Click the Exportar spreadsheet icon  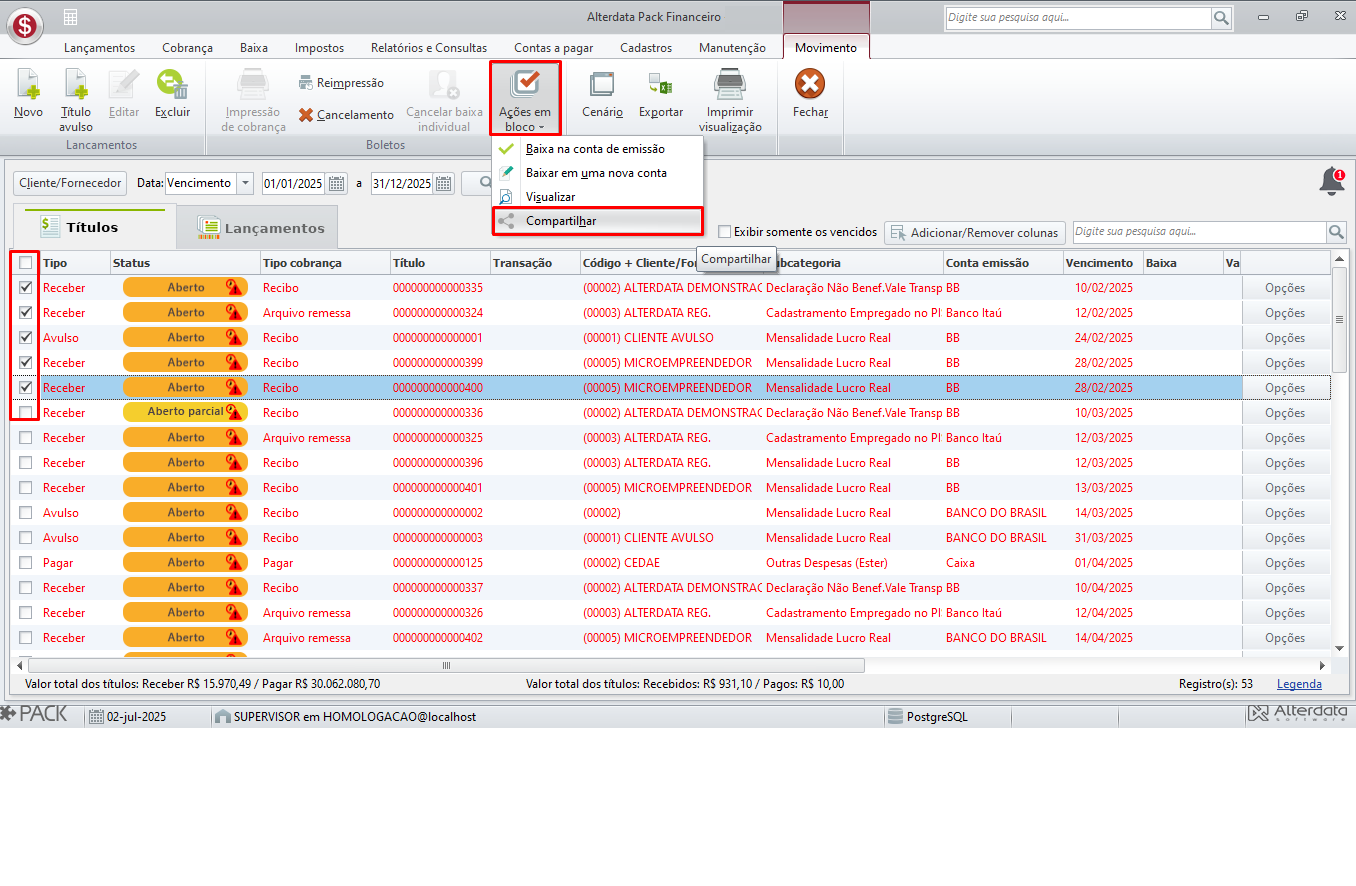[660, 85]
